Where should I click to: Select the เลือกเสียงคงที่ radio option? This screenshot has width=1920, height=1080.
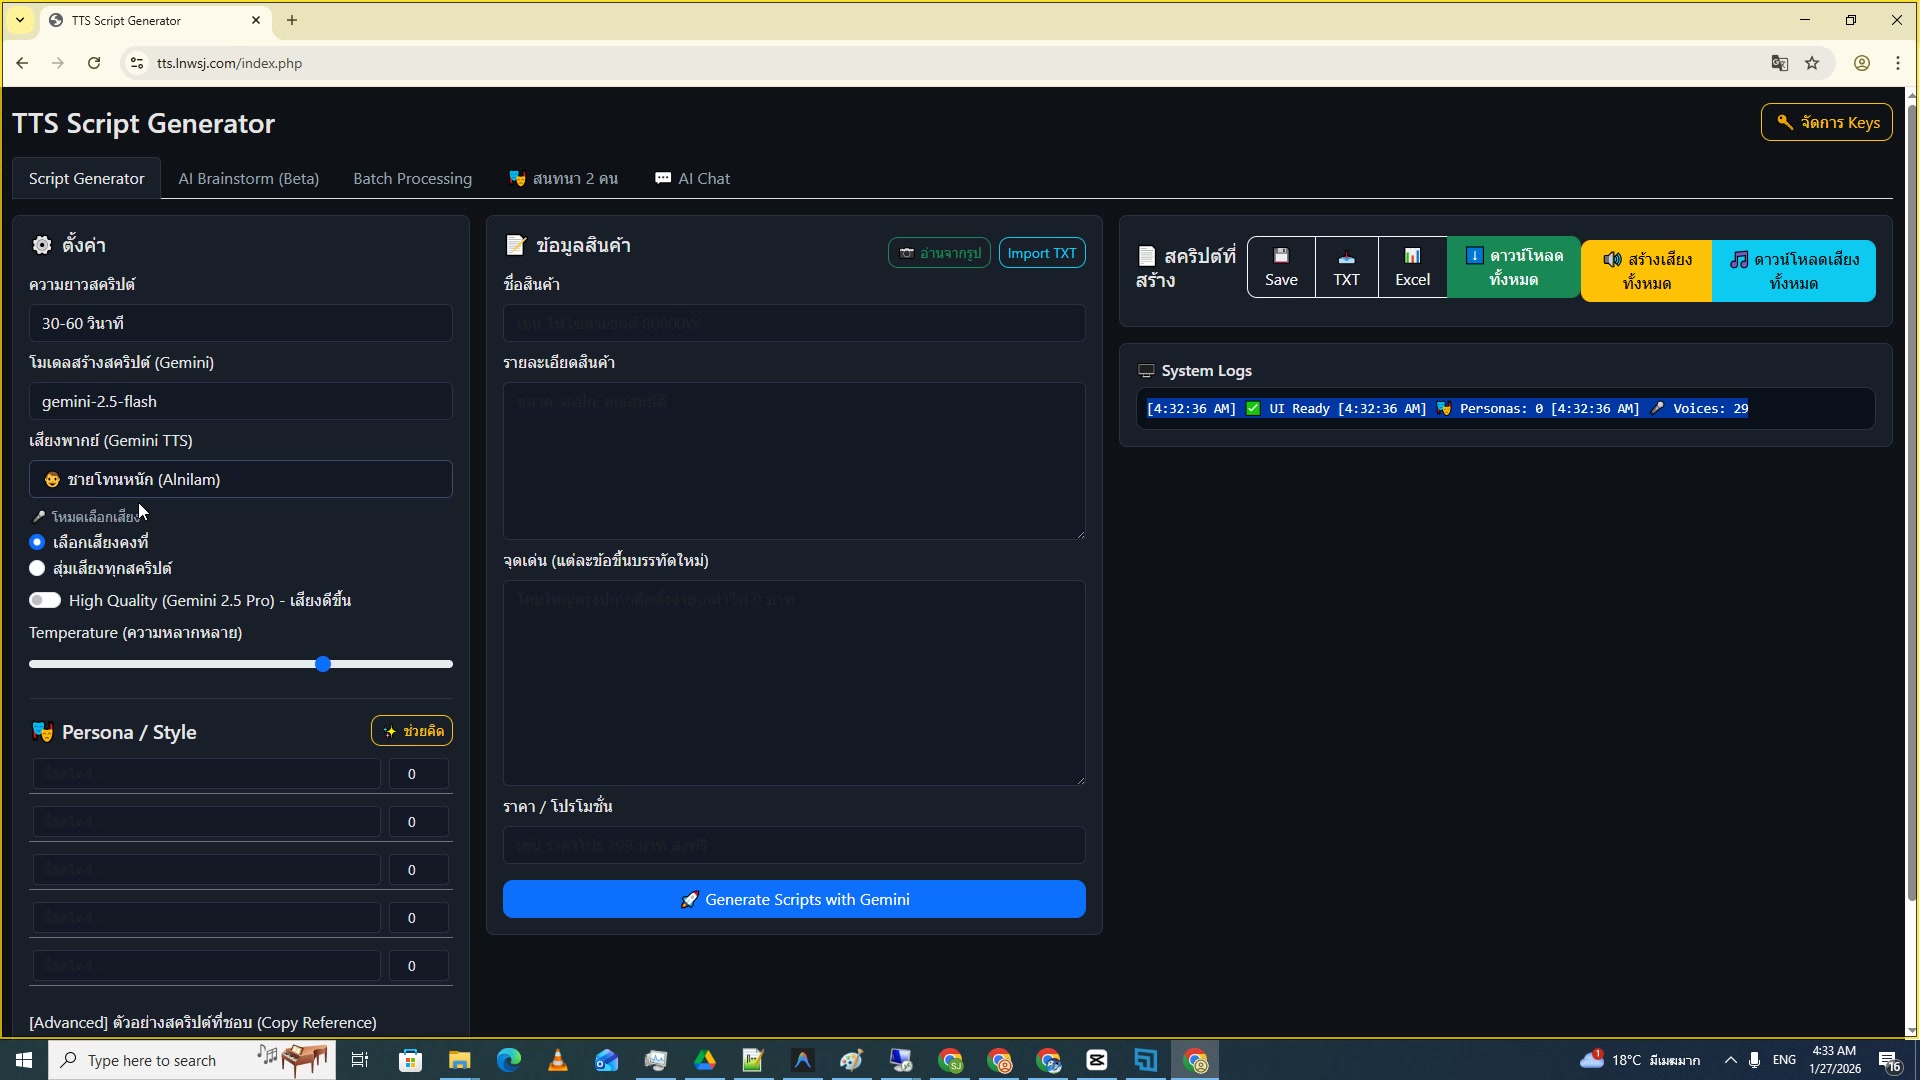37,542
